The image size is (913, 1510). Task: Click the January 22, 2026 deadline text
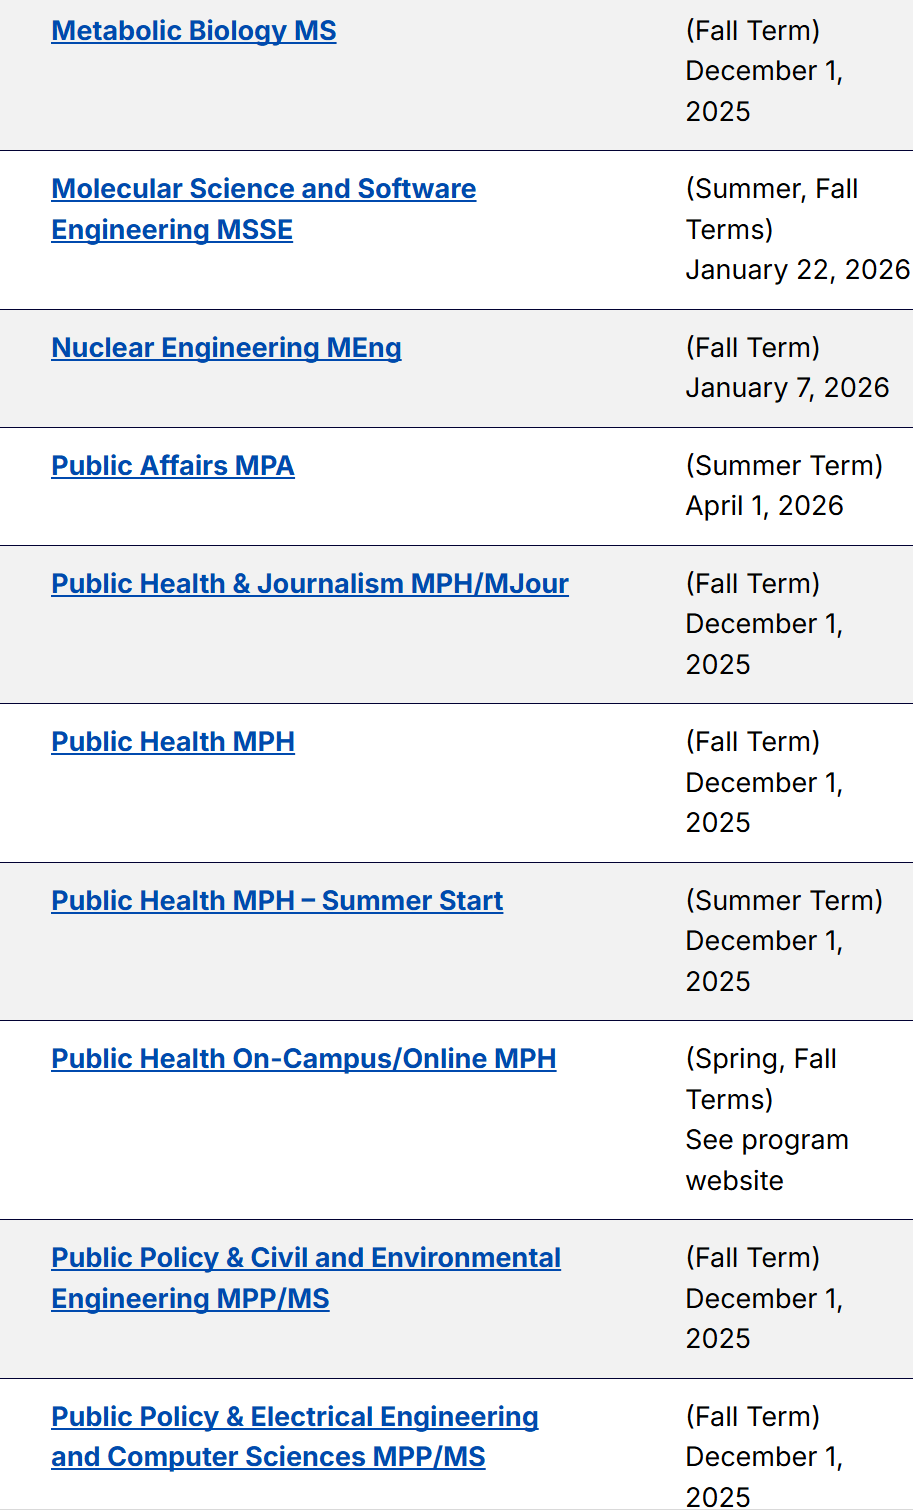(797, 270)
